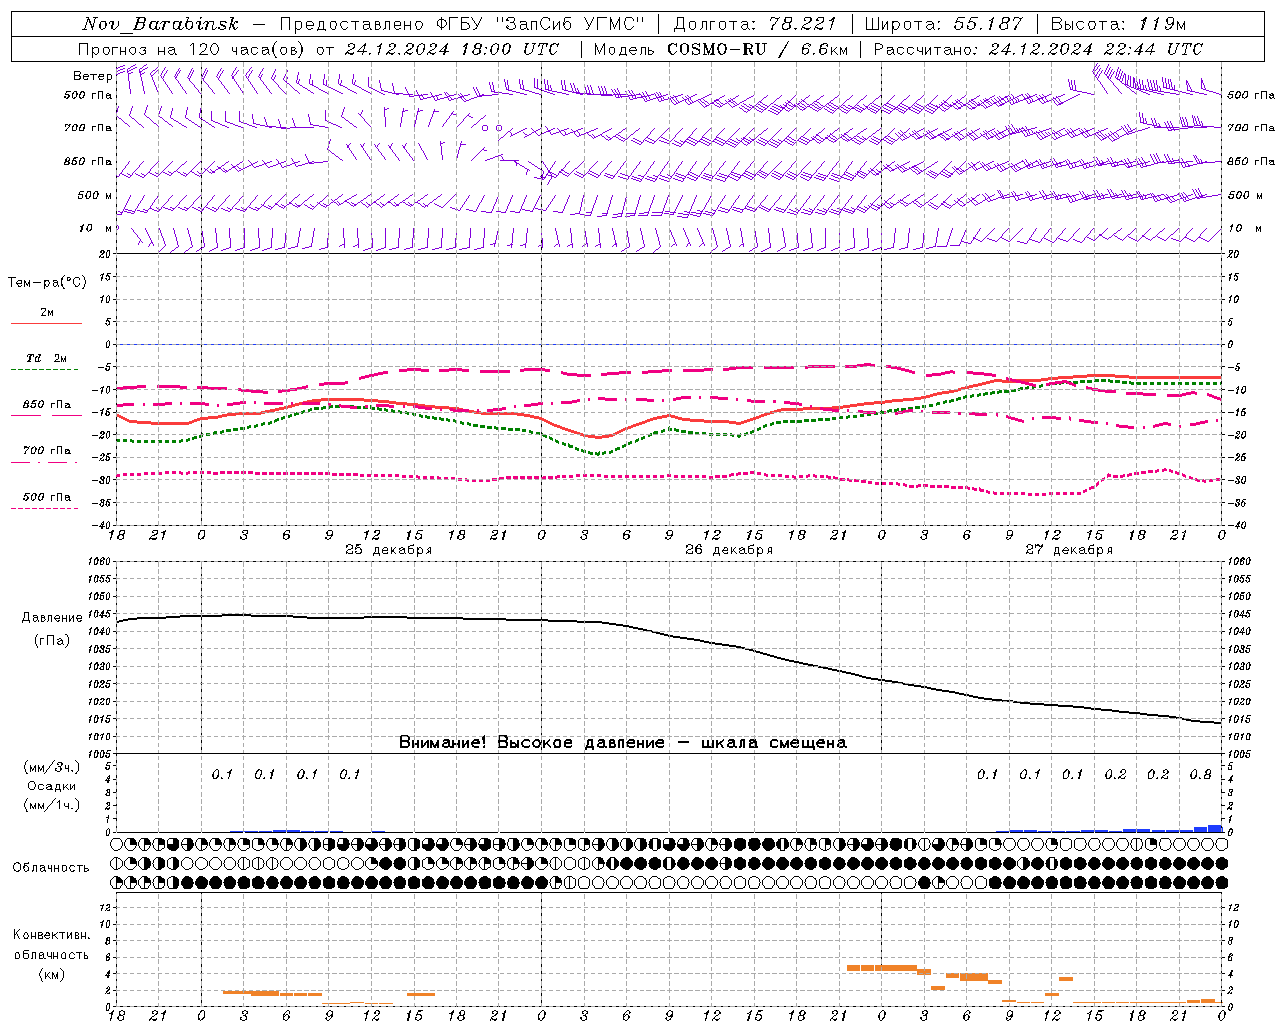The width and height of the screenshot is (1280, 1024).
Task: Click 'Модель COSMO-RU / 6.6км' text
Action: 720,49
